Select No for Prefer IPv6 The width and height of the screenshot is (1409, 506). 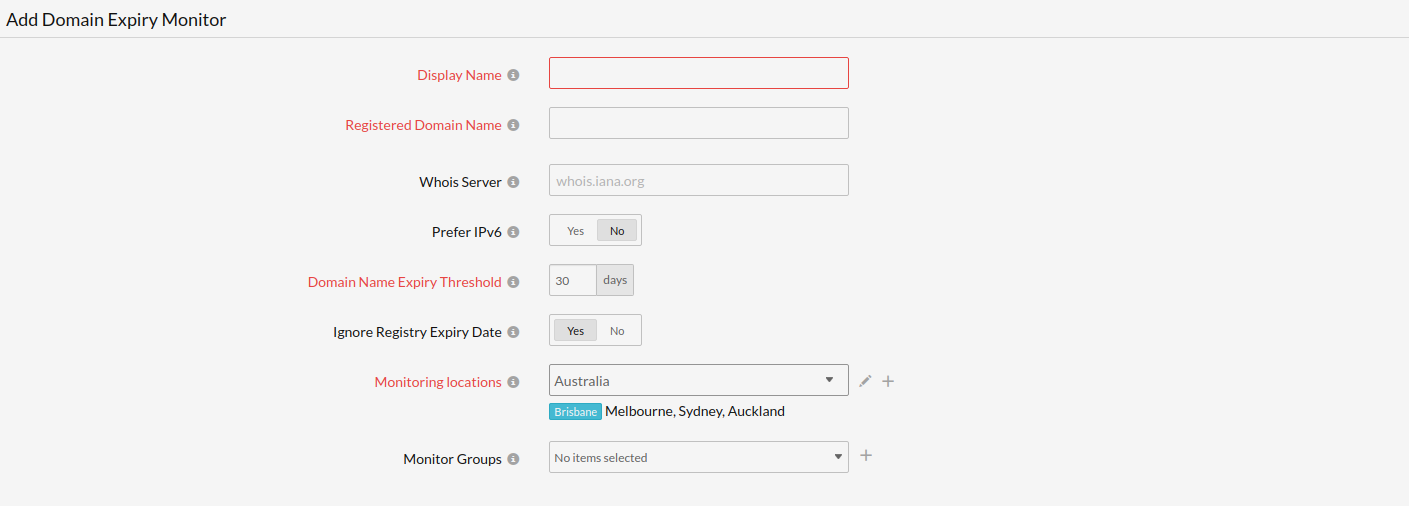pyautogui.click(x=617, y=231)
